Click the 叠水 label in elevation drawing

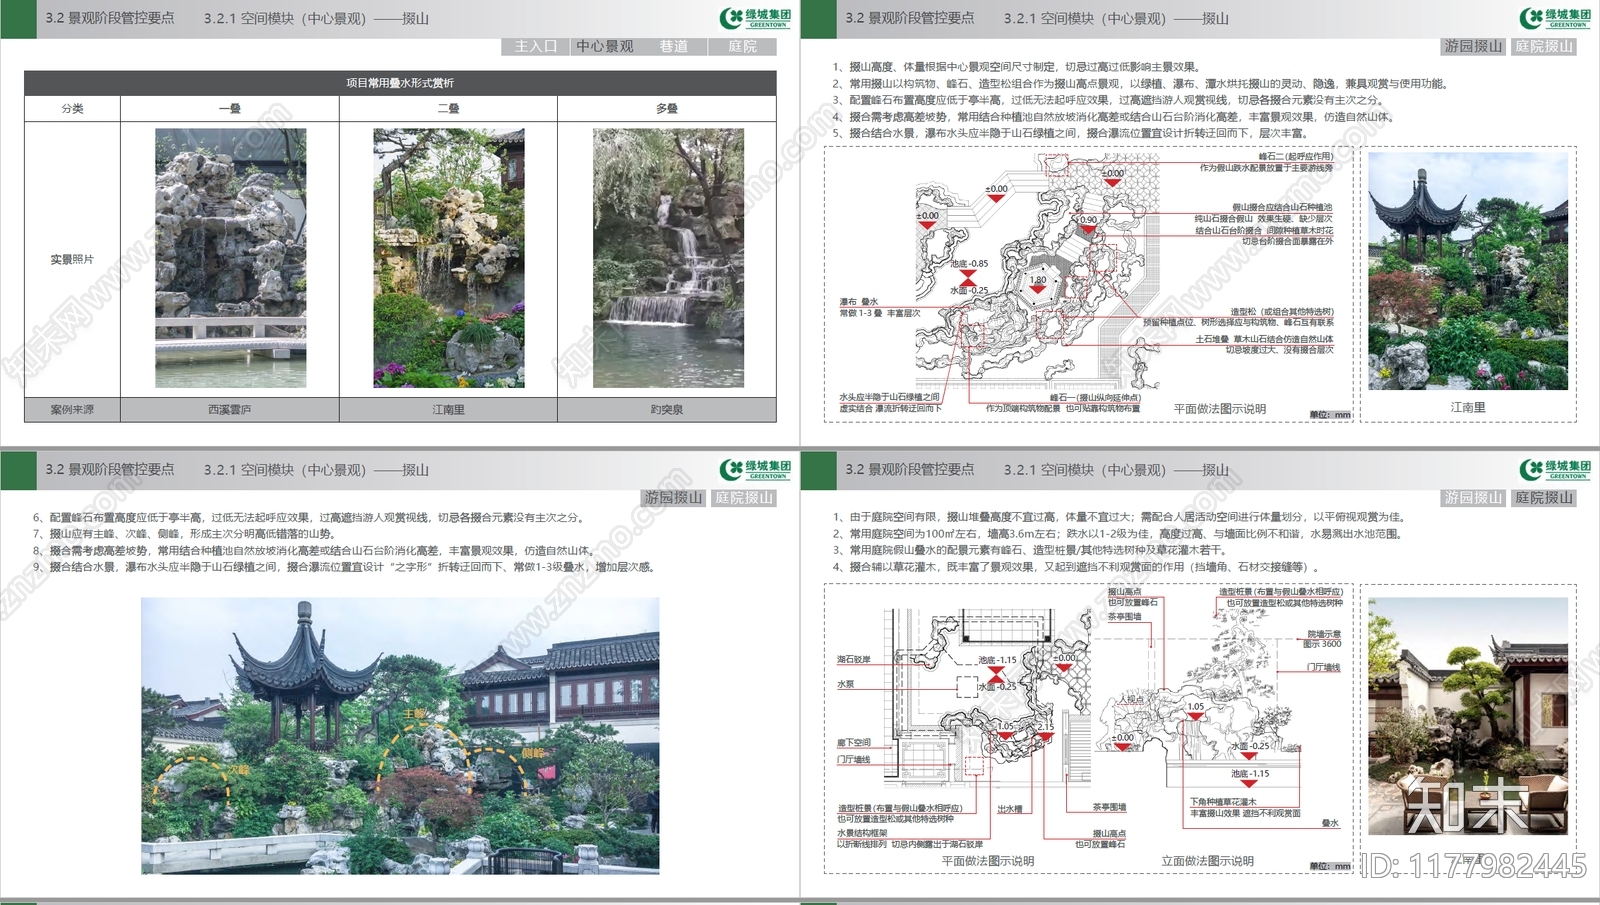1330,823
